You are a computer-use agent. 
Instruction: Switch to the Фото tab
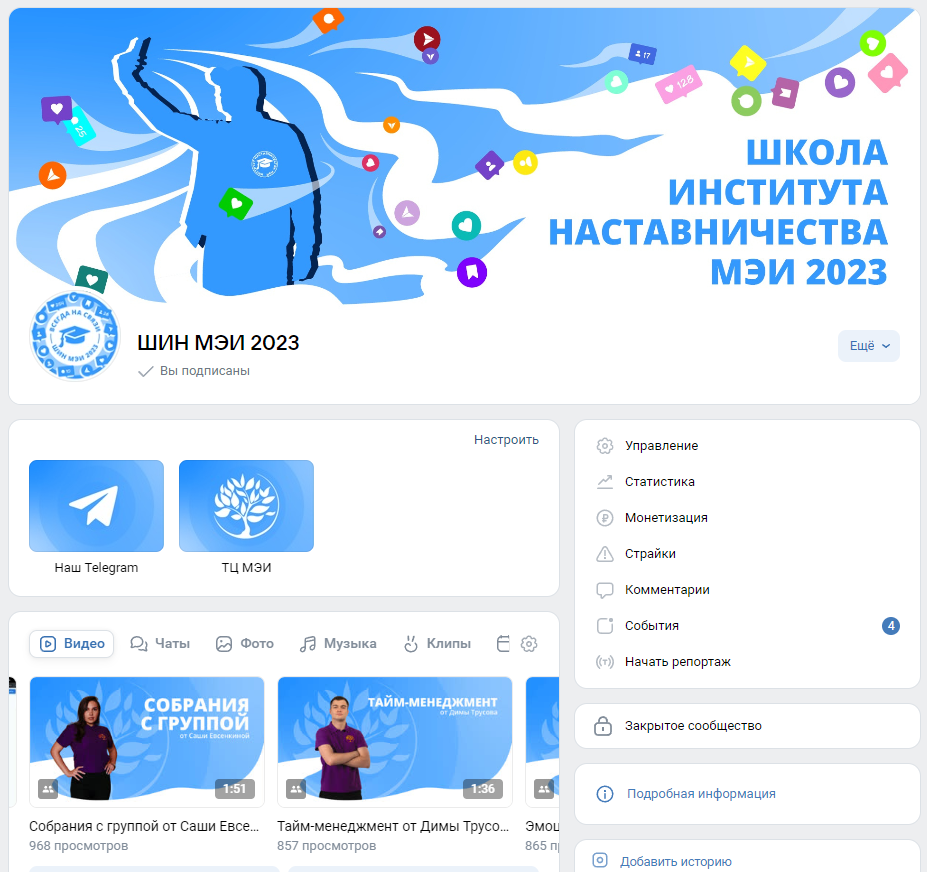(x=245, y=644)
